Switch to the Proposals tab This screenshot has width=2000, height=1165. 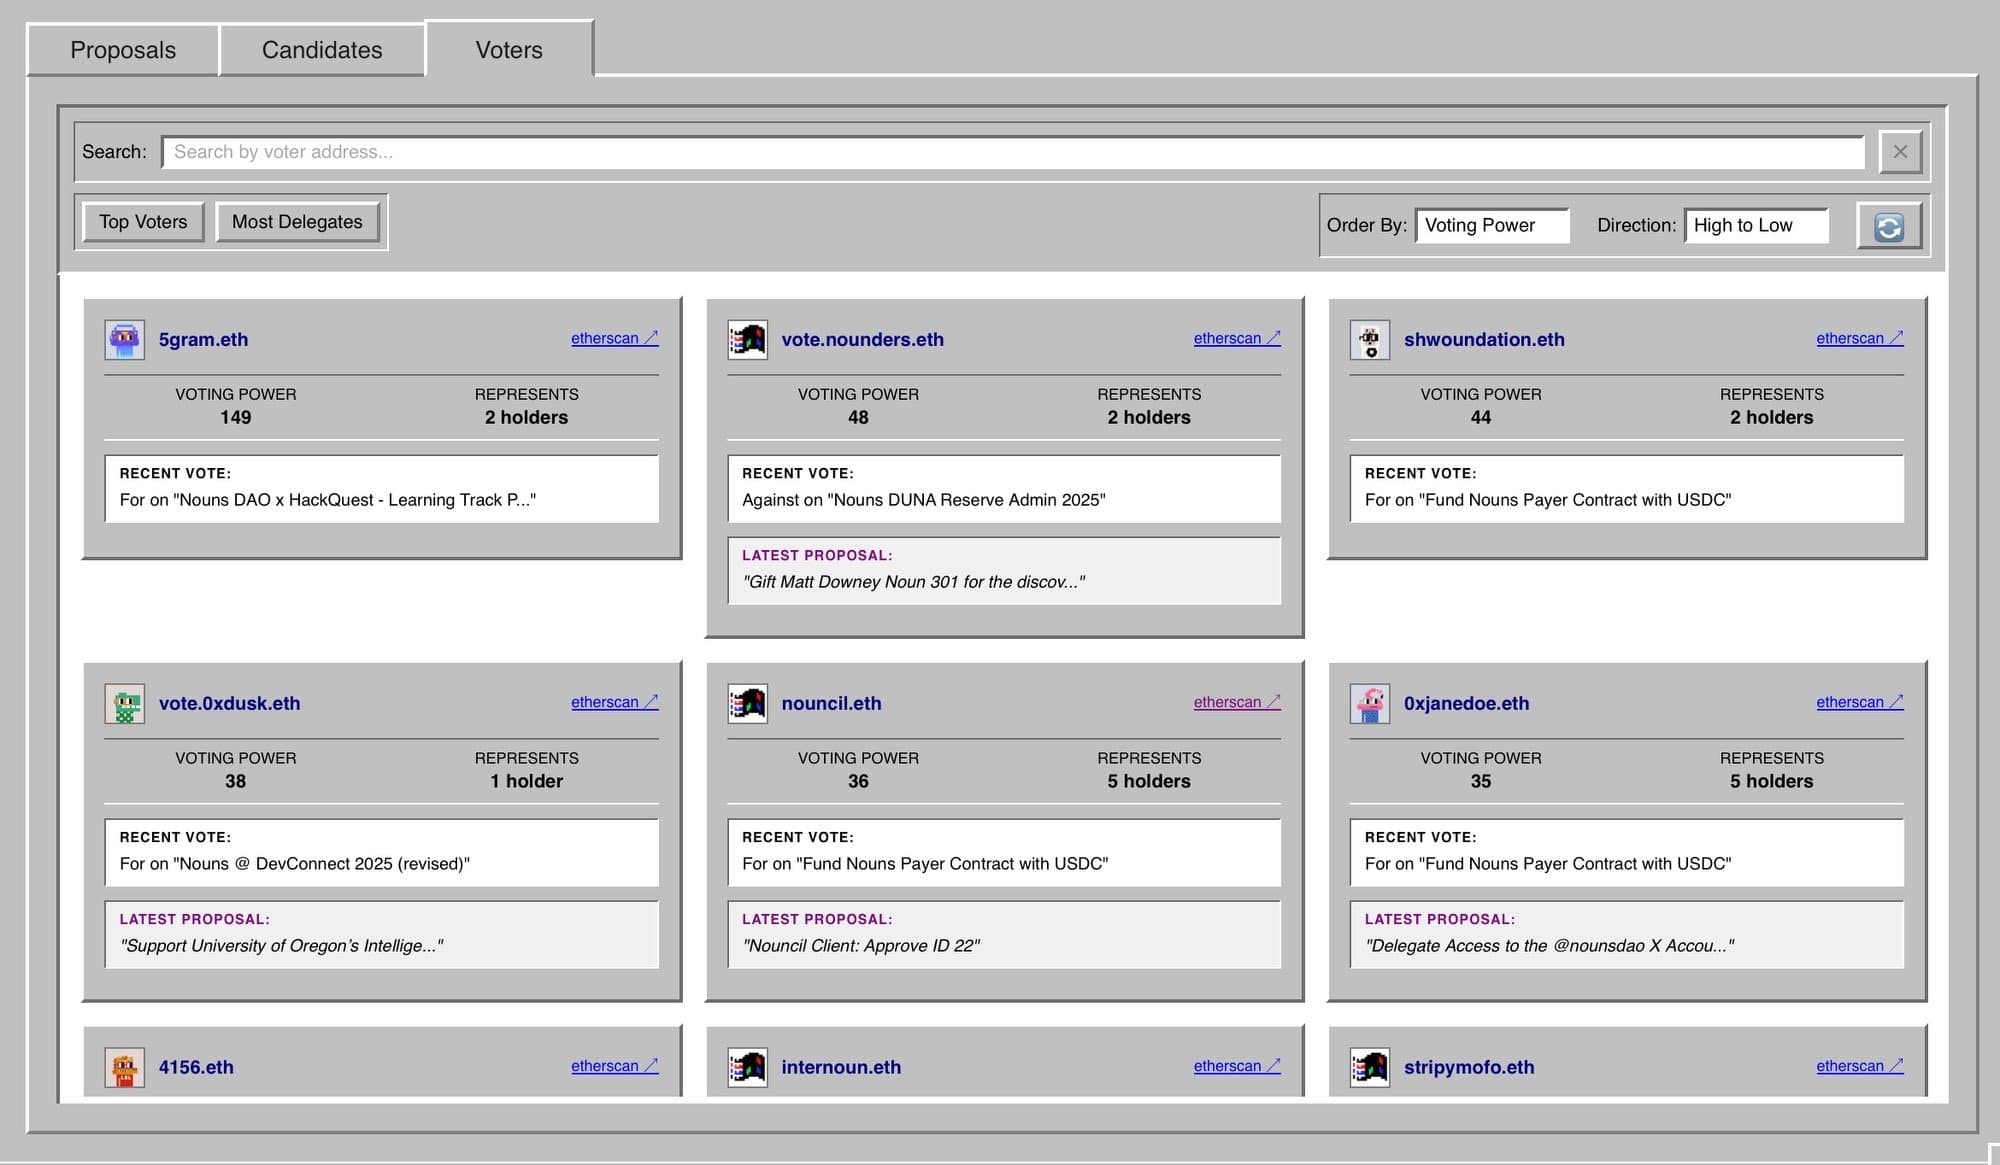point(122,49)
